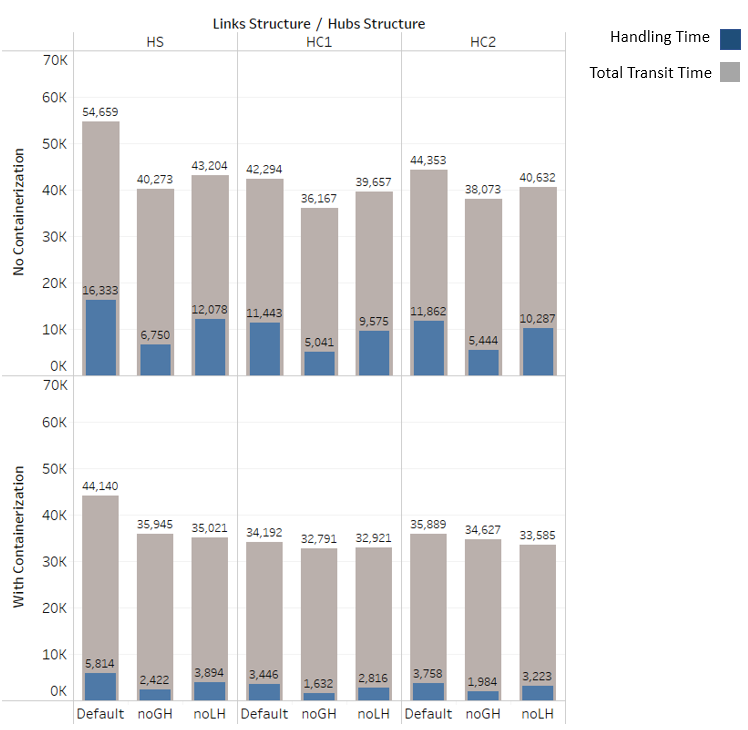
Task: Click the Default axis label under HC1
Action: 264,714
